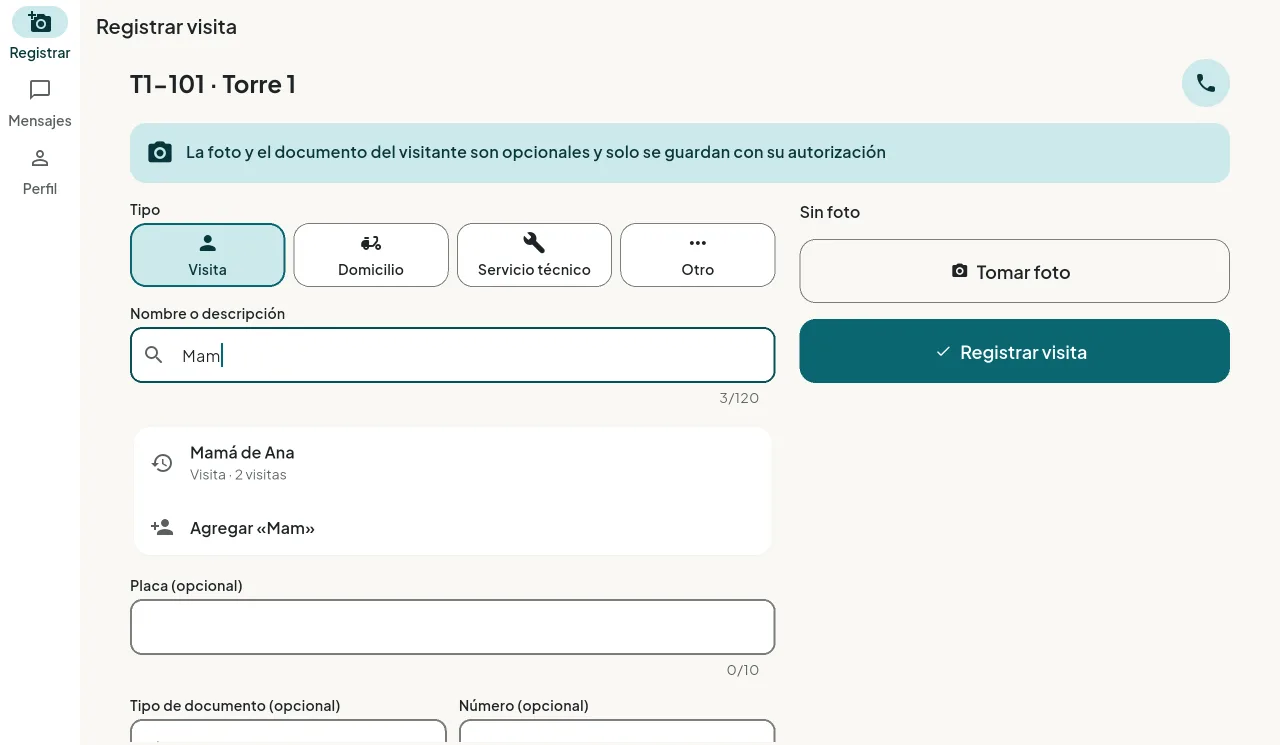Select the Domicilio delivery type

[371, 255]
